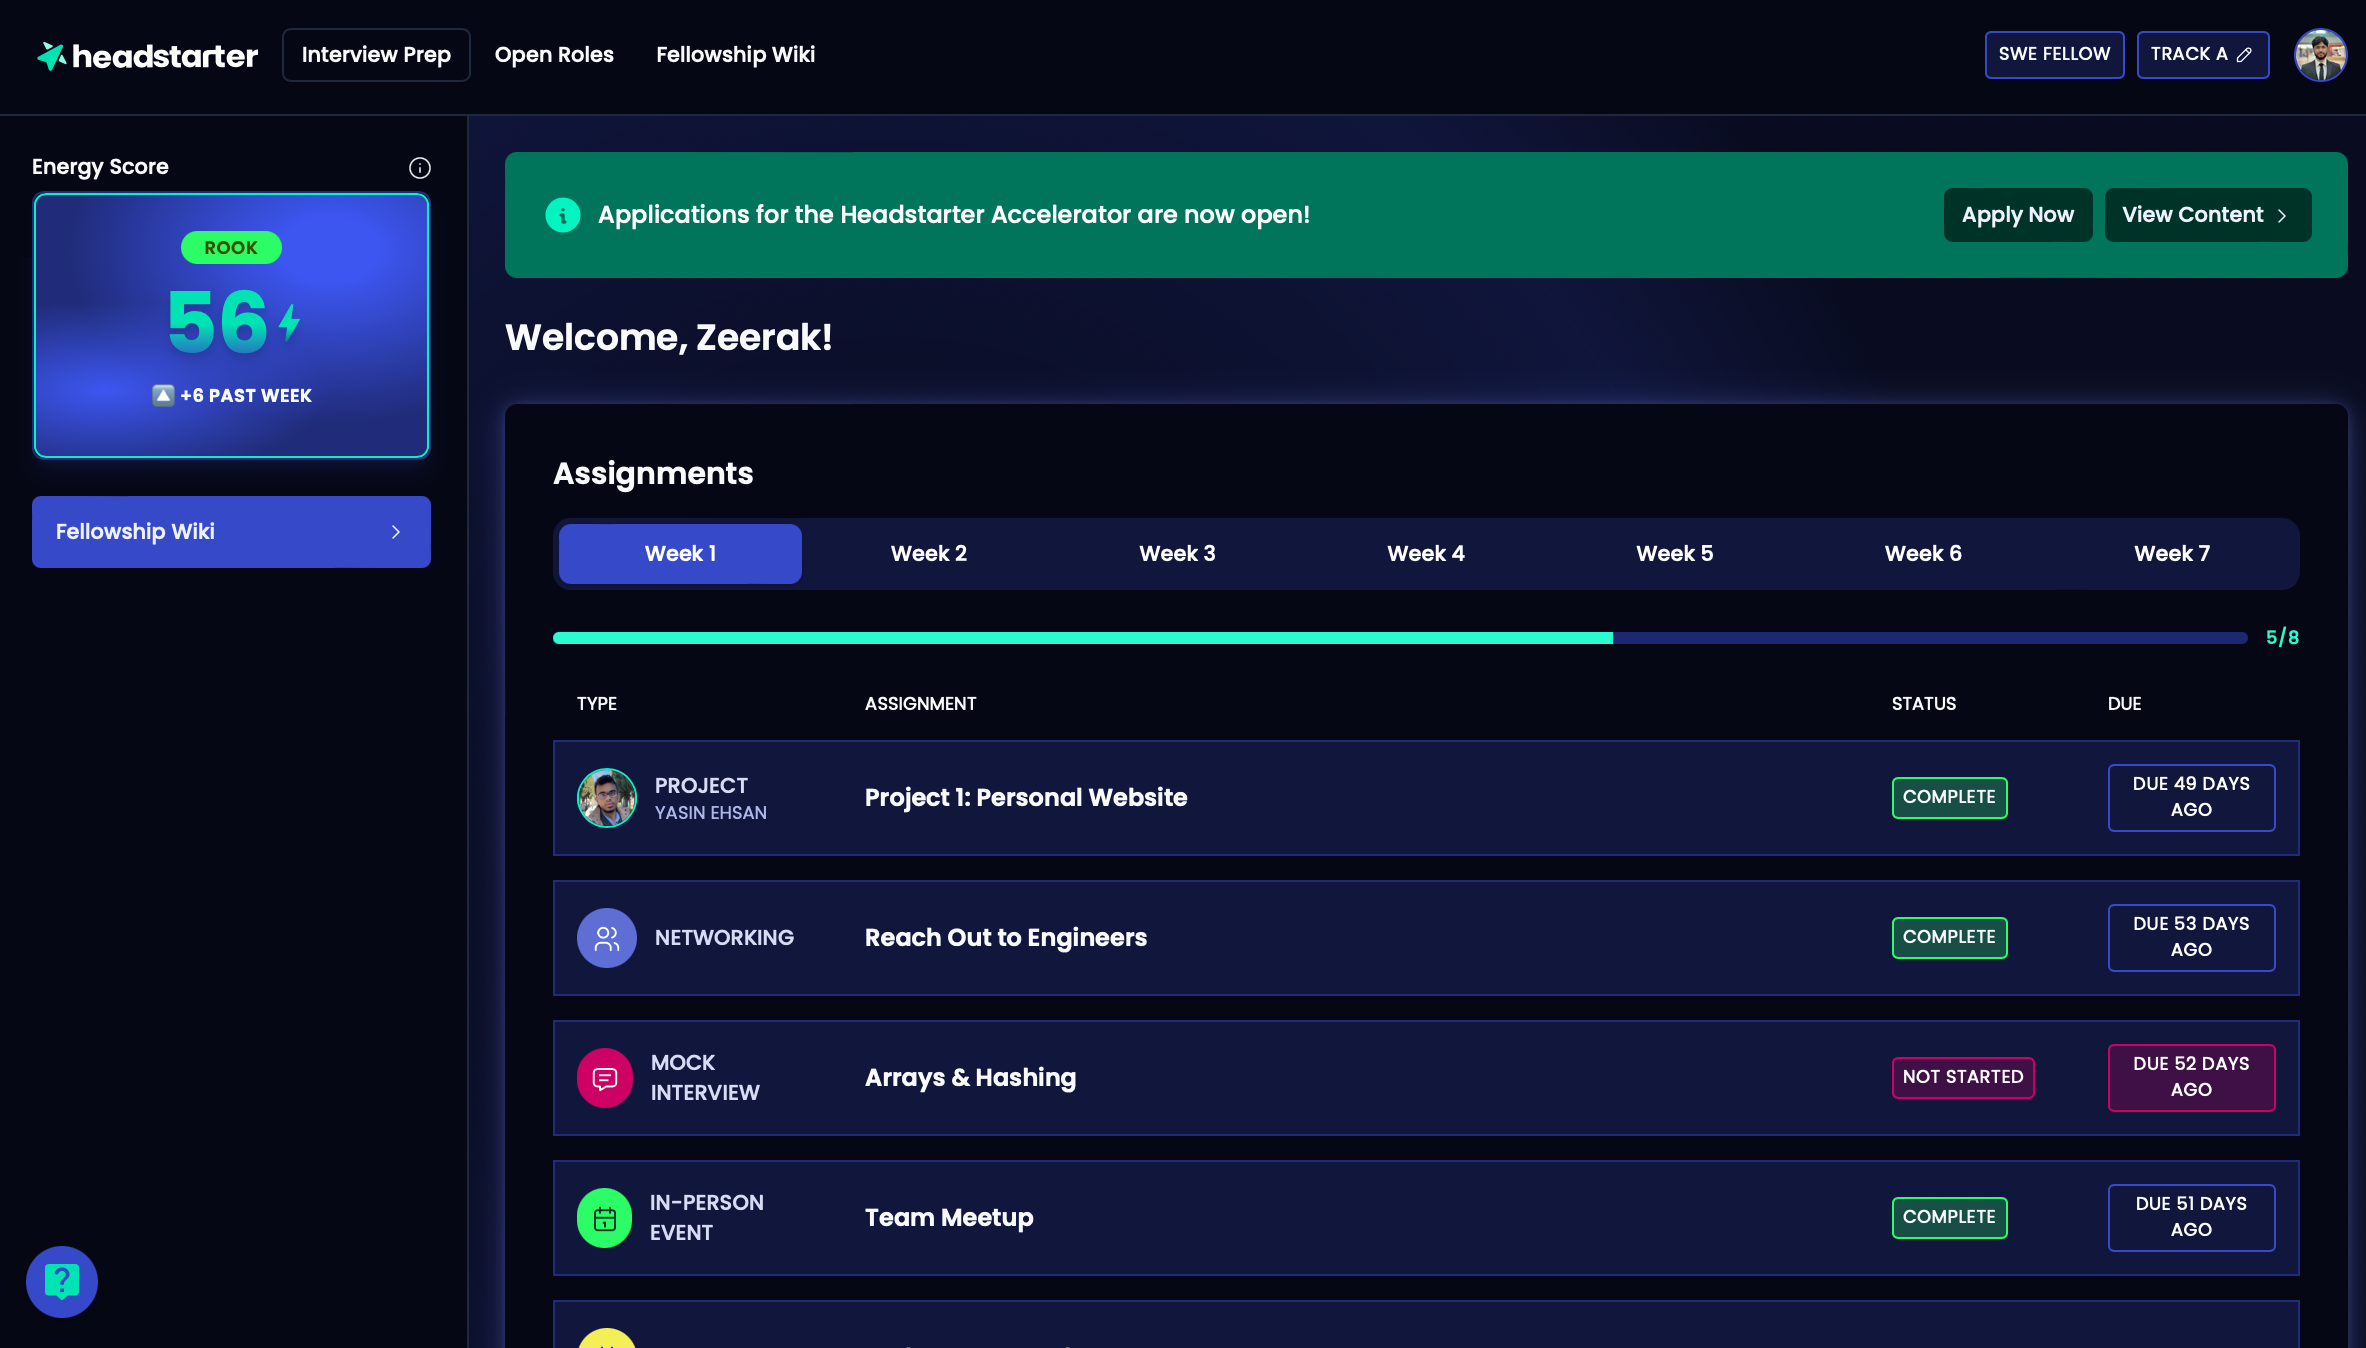
Task: Open the Interview Prep menu item
Action: (x=377, y=54)
